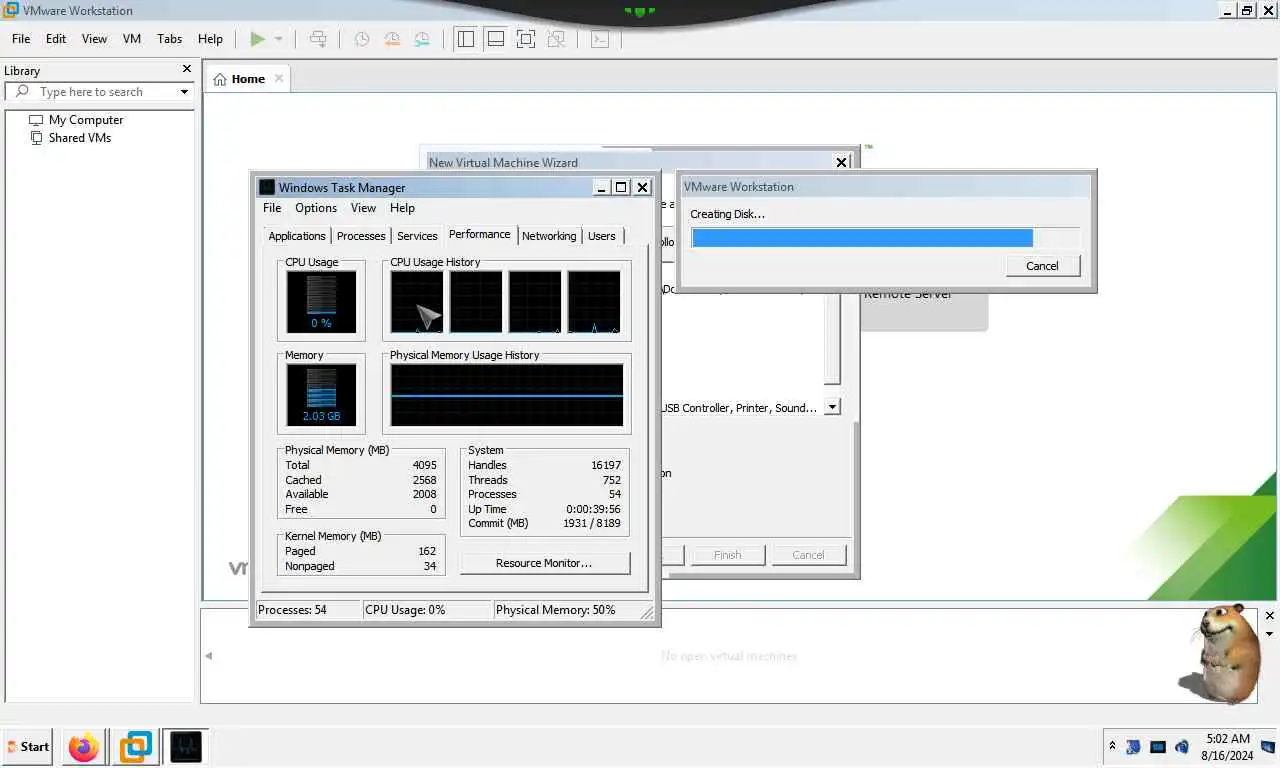Toggle the thumbnail bar toolbar icon
Image resolution: width=1280 pixels, height=768 pixels.
point(495,39)
